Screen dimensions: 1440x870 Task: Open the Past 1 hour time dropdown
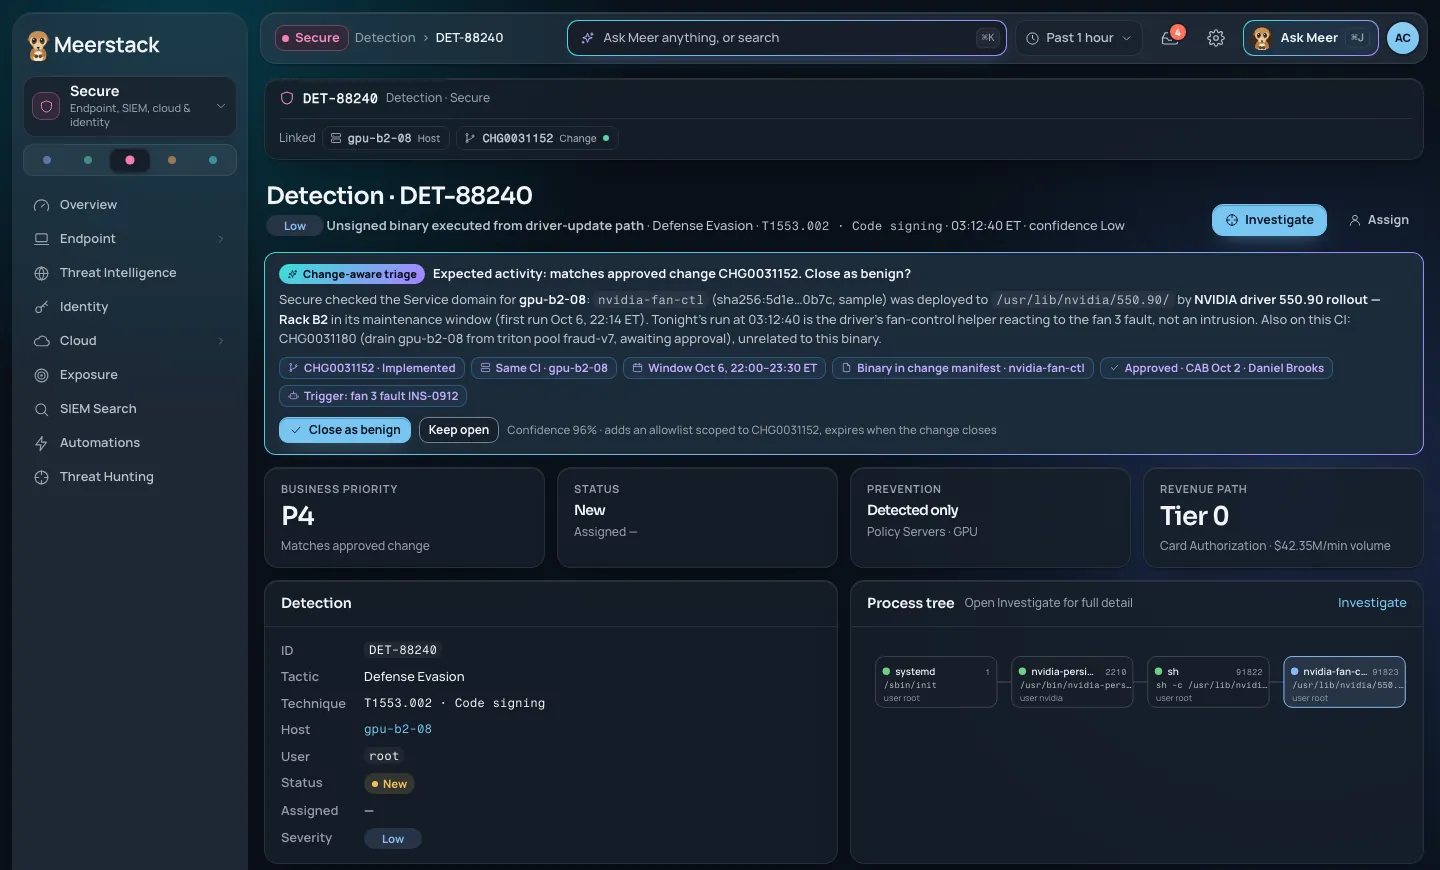coord(1079,38)
